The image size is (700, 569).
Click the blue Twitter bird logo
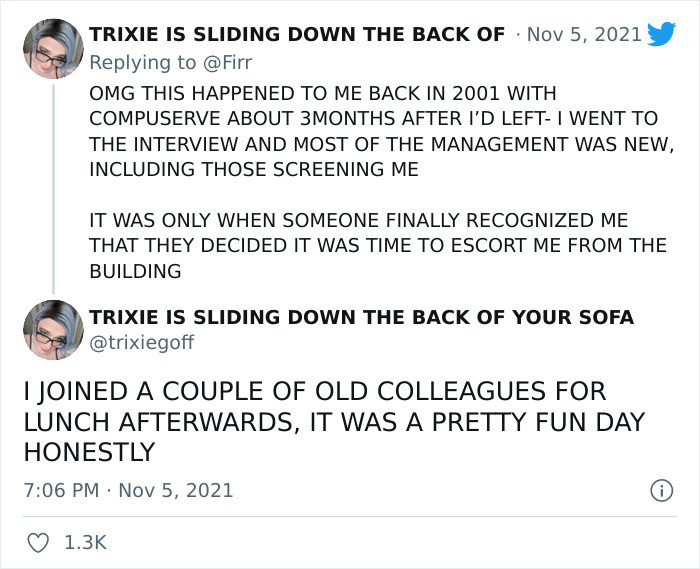[x=661, y=33]
